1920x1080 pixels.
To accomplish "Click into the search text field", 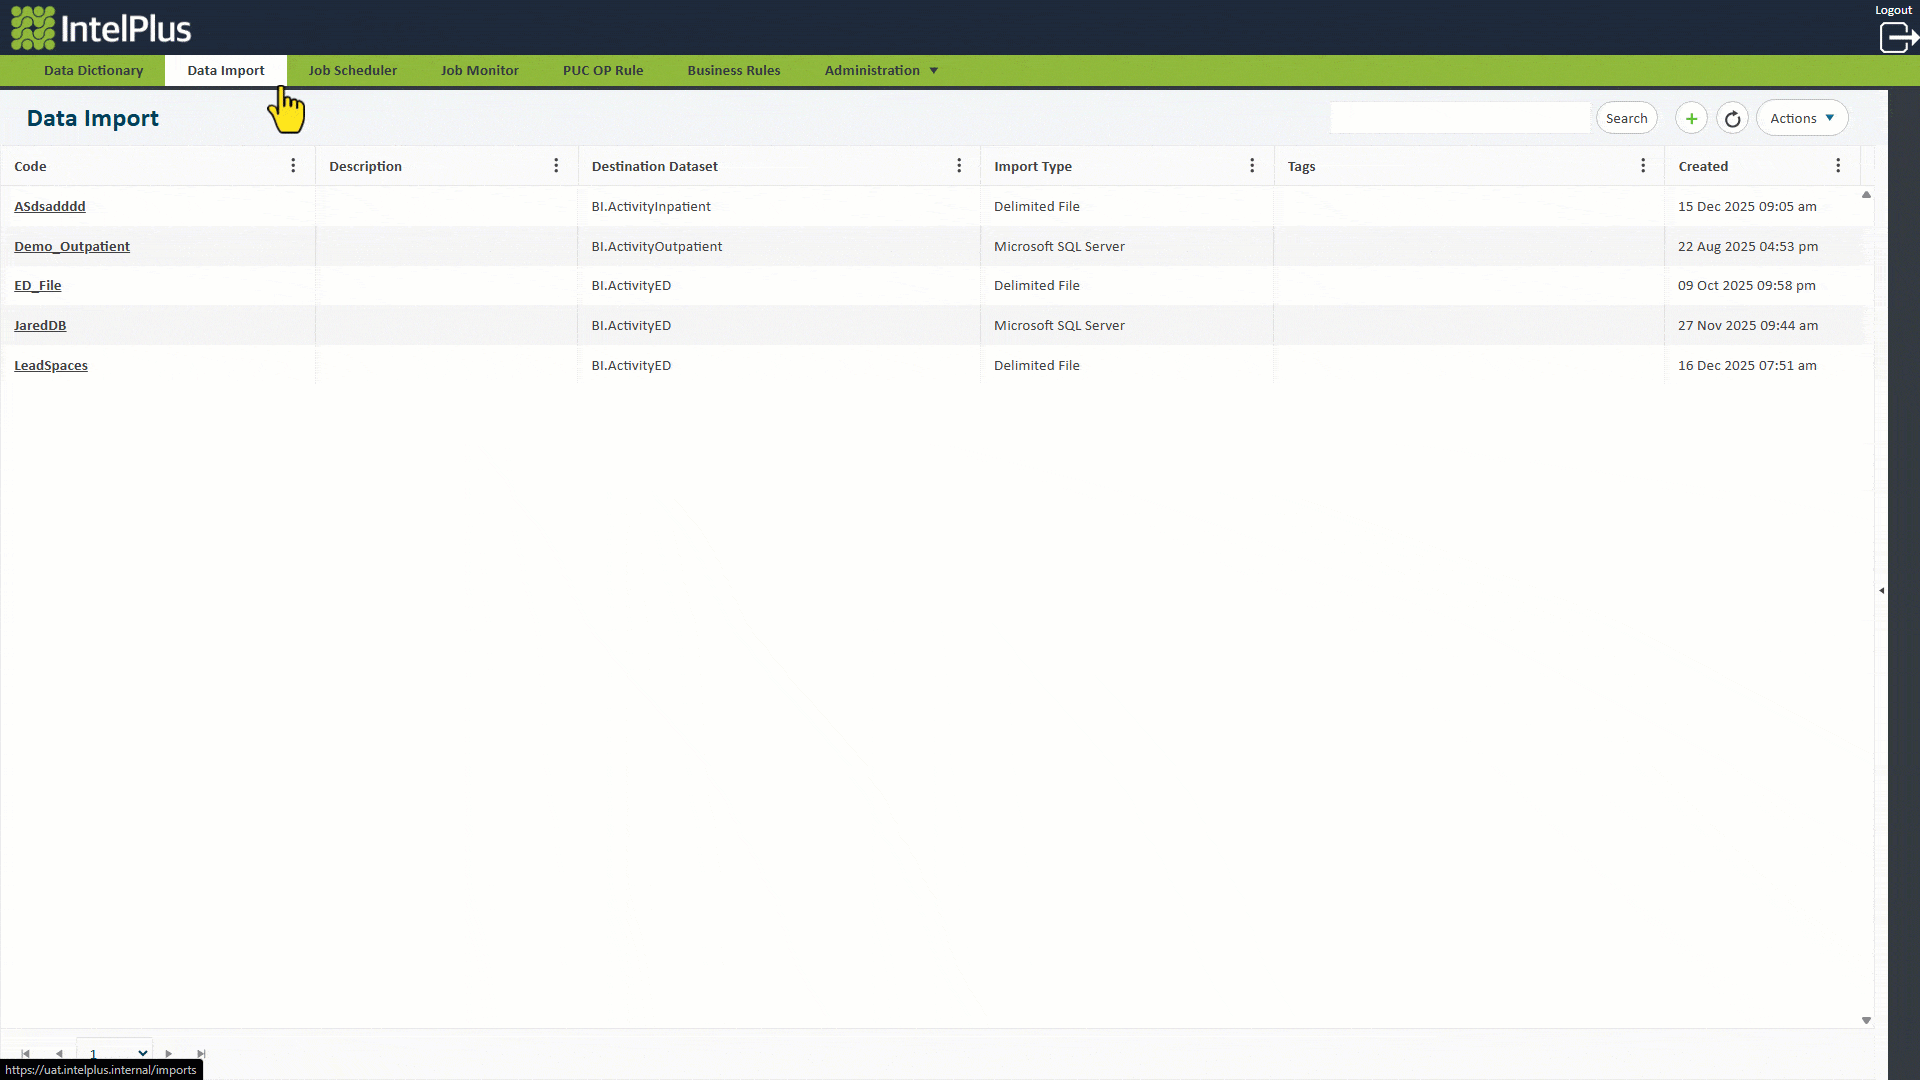I will 1460,118.
